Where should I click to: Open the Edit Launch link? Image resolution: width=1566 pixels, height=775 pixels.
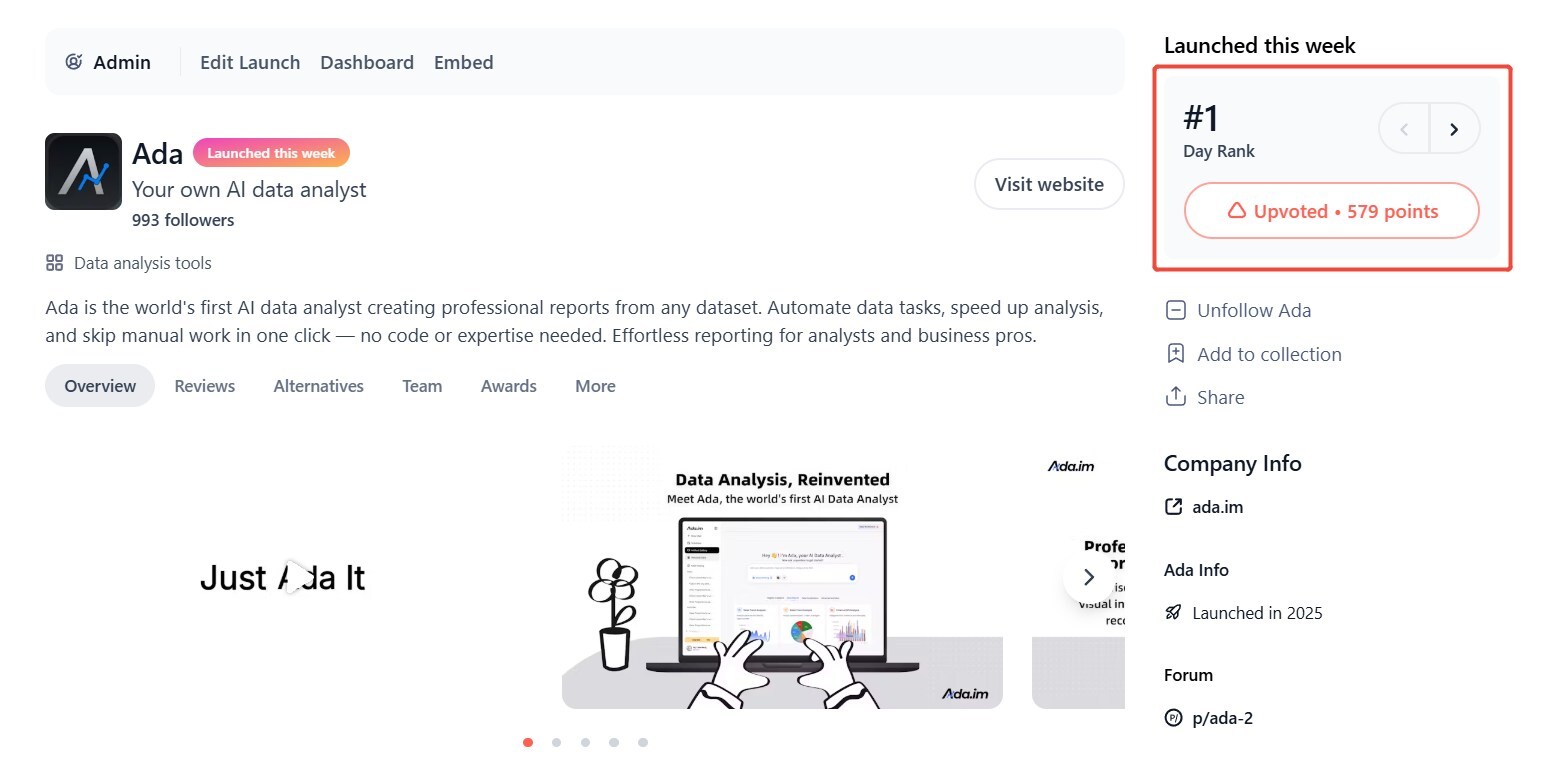250,62
